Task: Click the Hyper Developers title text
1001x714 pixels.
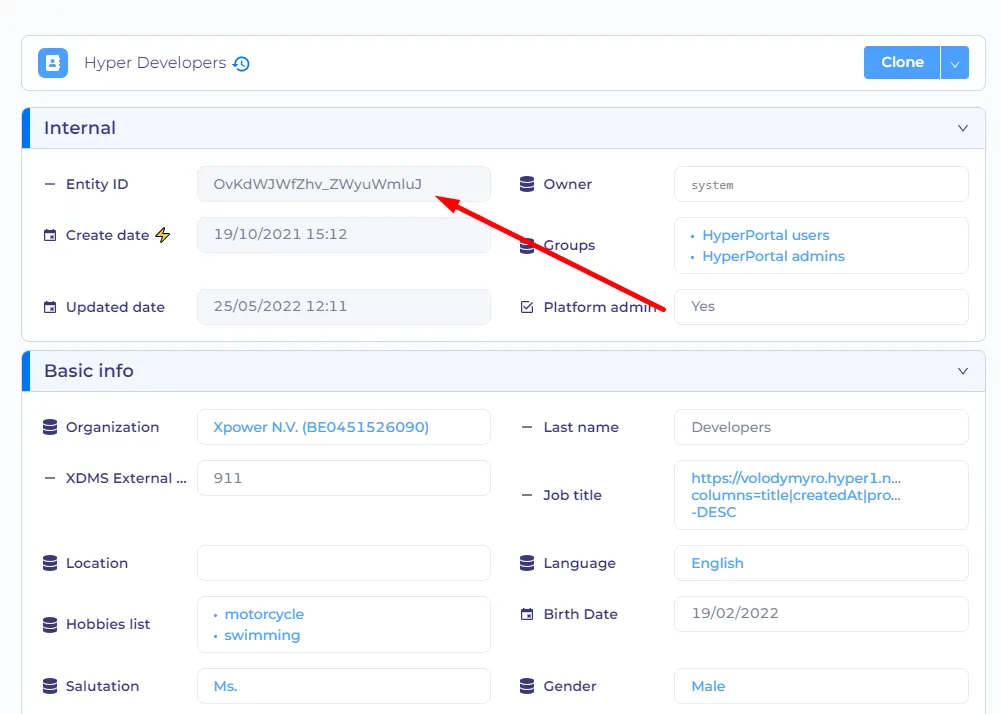Action: point(155,63)
